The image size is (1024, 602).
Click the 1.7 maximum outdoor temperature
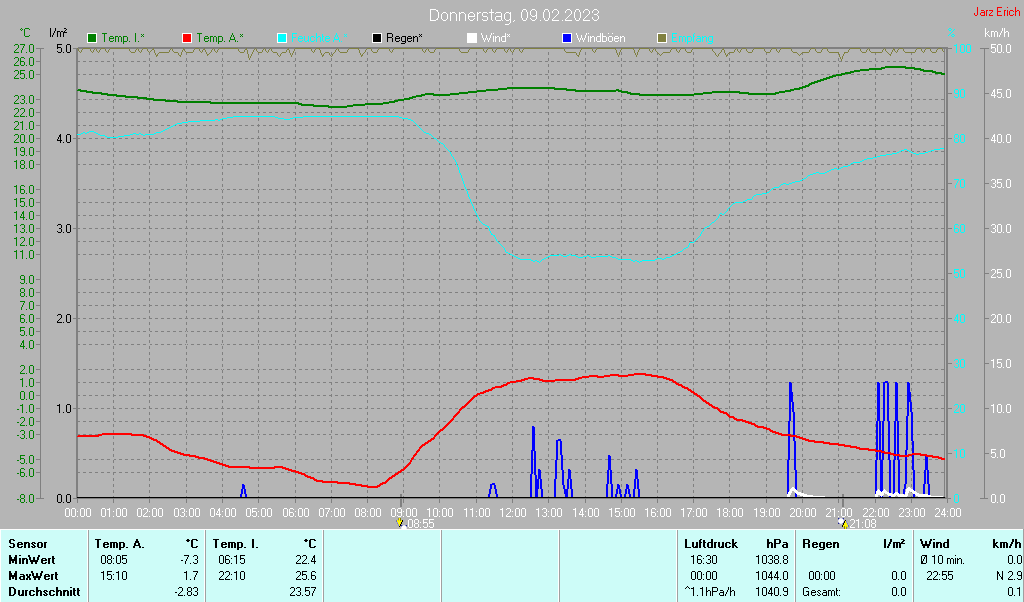pyautogui.click(x=190, y=577)
